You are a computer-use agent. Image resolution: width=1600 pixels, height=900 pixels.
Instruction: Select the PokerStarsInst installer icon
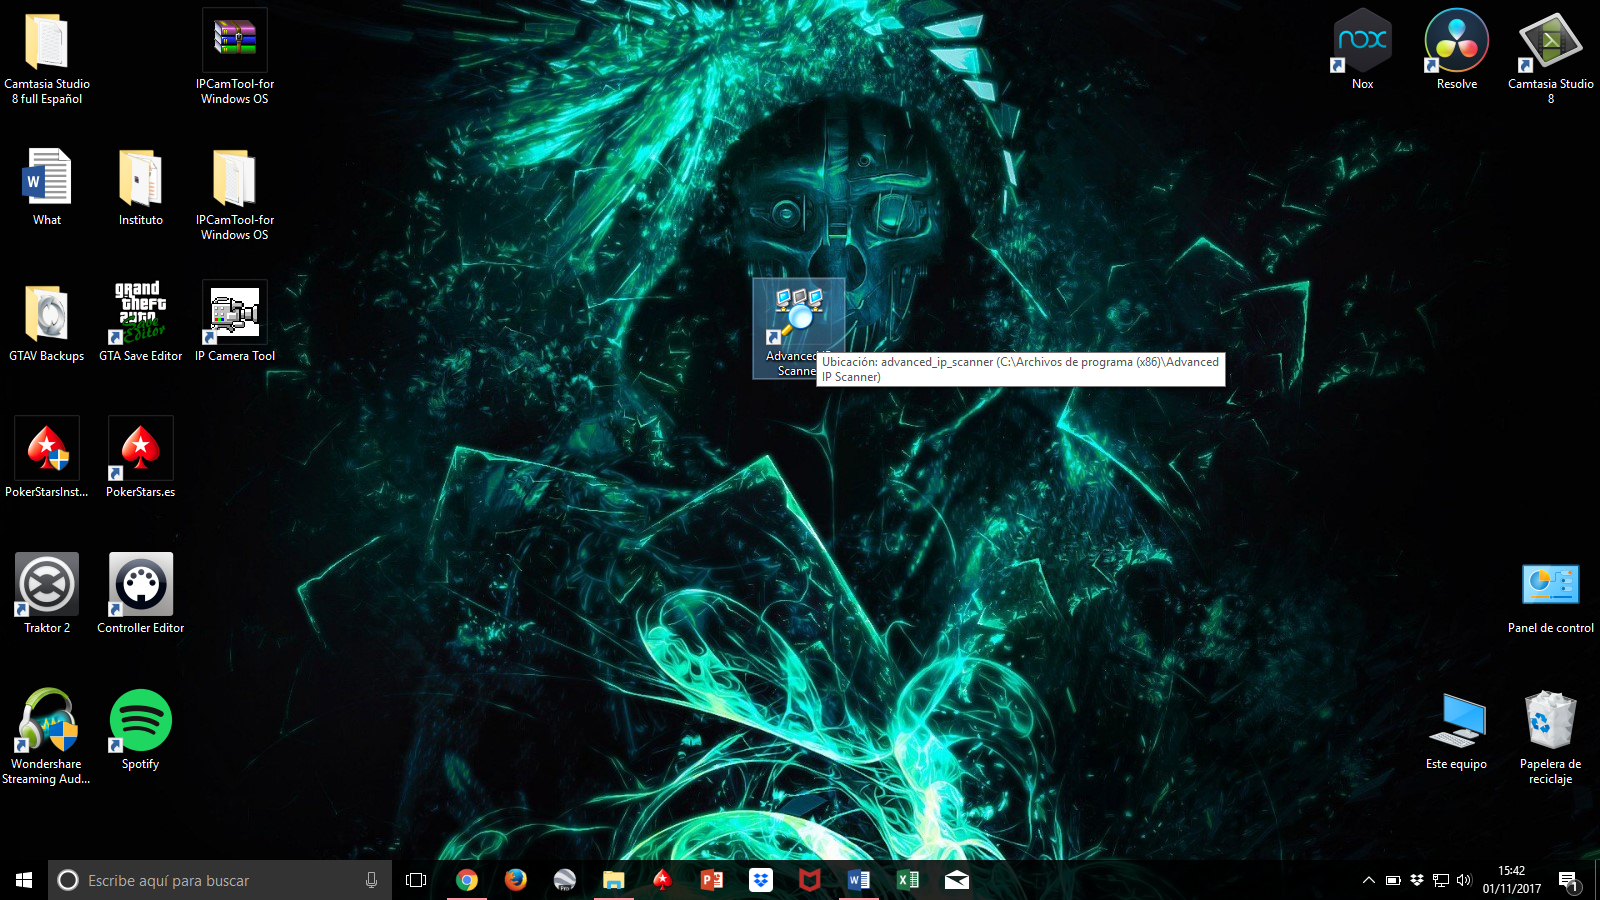(x=47, y=458)
